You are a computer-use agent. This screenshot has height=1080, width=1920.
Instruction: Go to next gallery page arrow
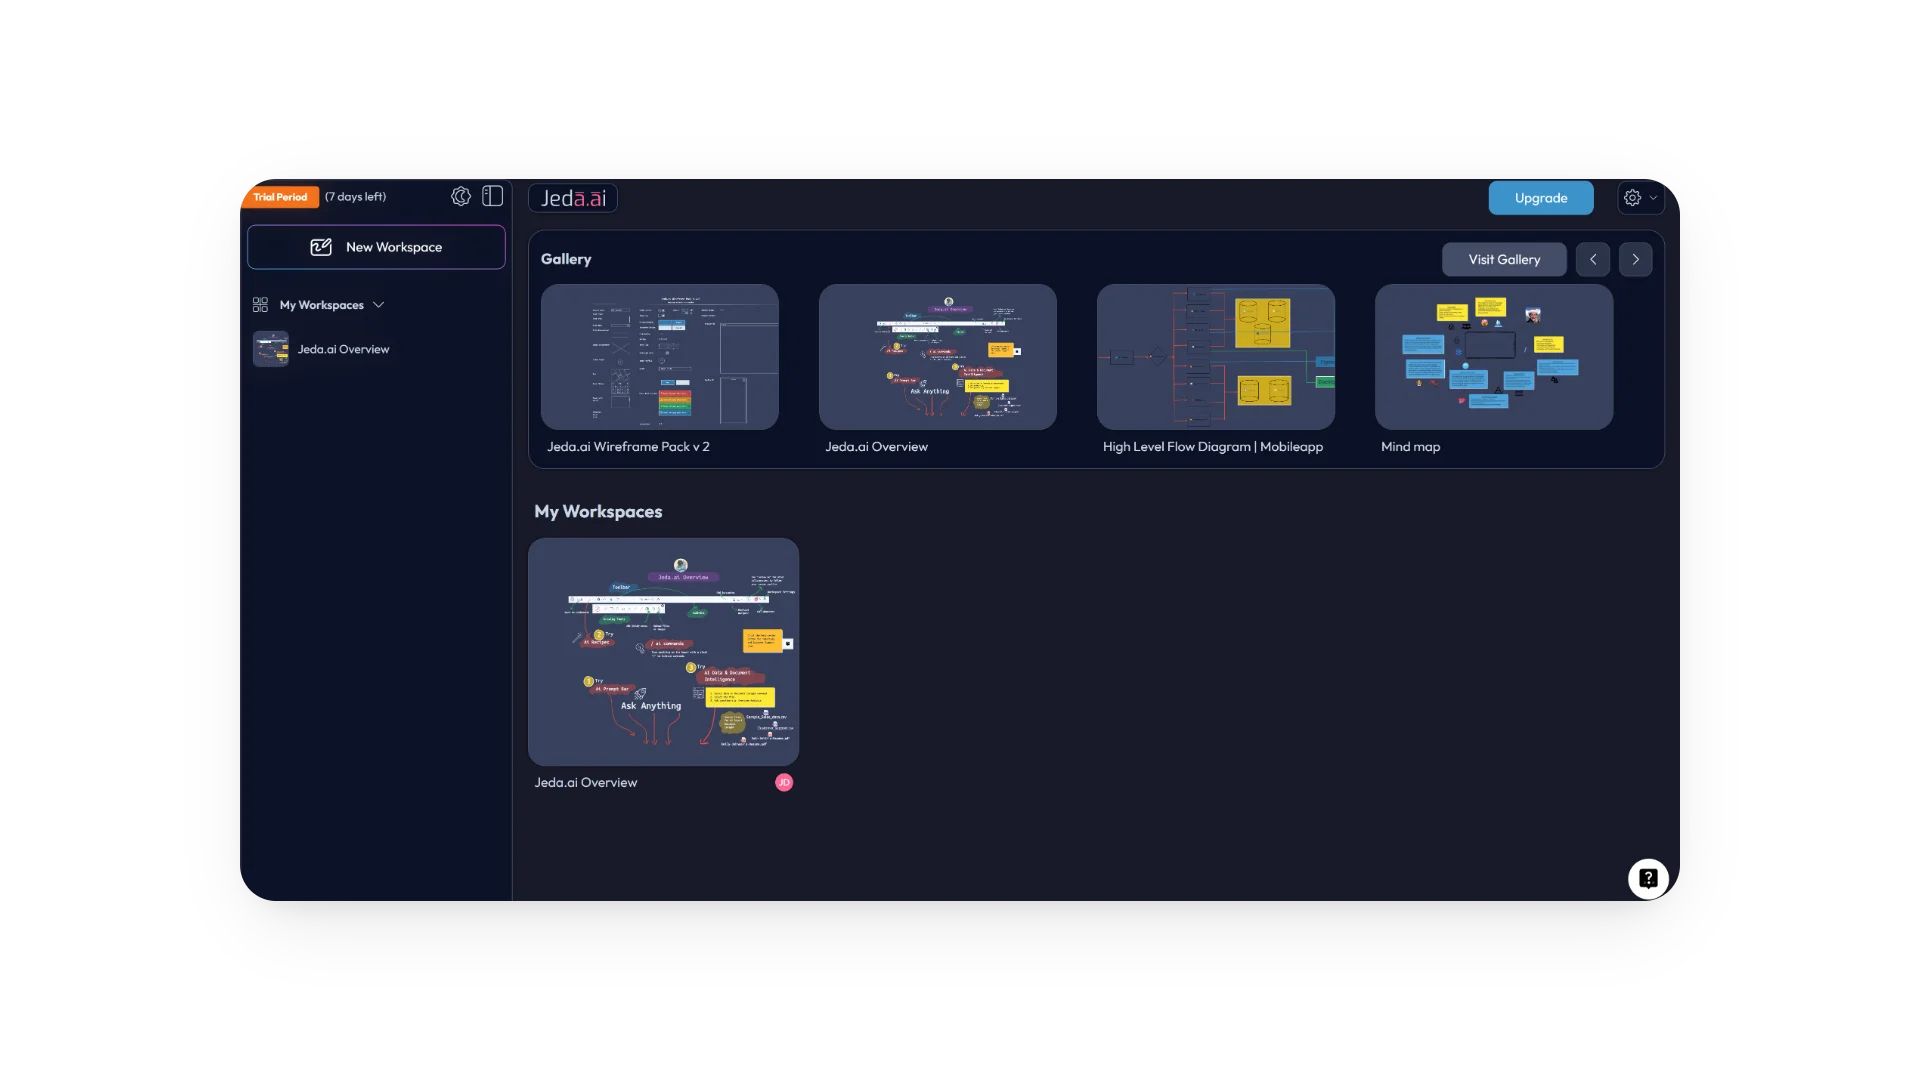pyautogui.click(x=1635, y=259)
